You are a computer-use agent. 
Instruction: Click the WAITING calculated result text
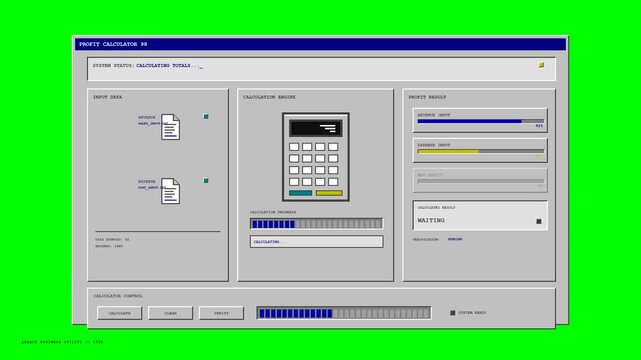pos(431,220)
